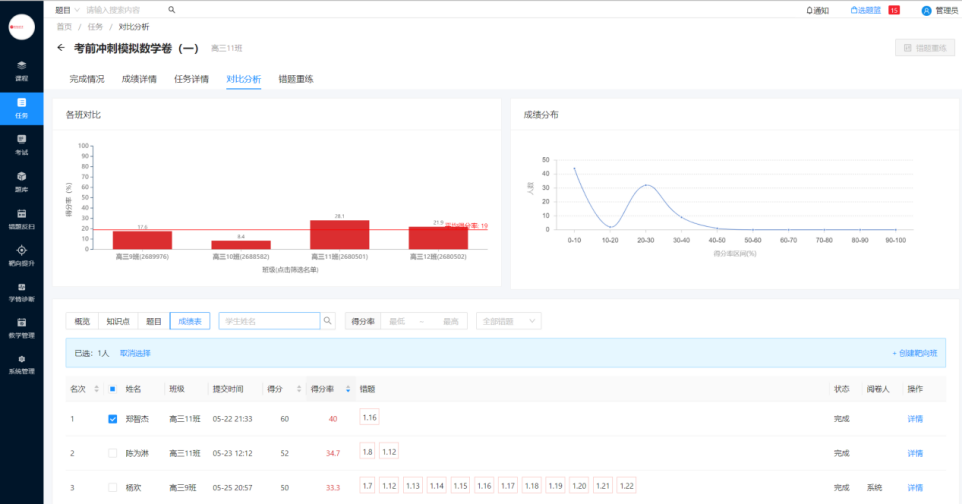Open 详情 for 郑智杰 row
This screenshot has height=504, width=962.
pyautogui.click(x=915, y=419)
